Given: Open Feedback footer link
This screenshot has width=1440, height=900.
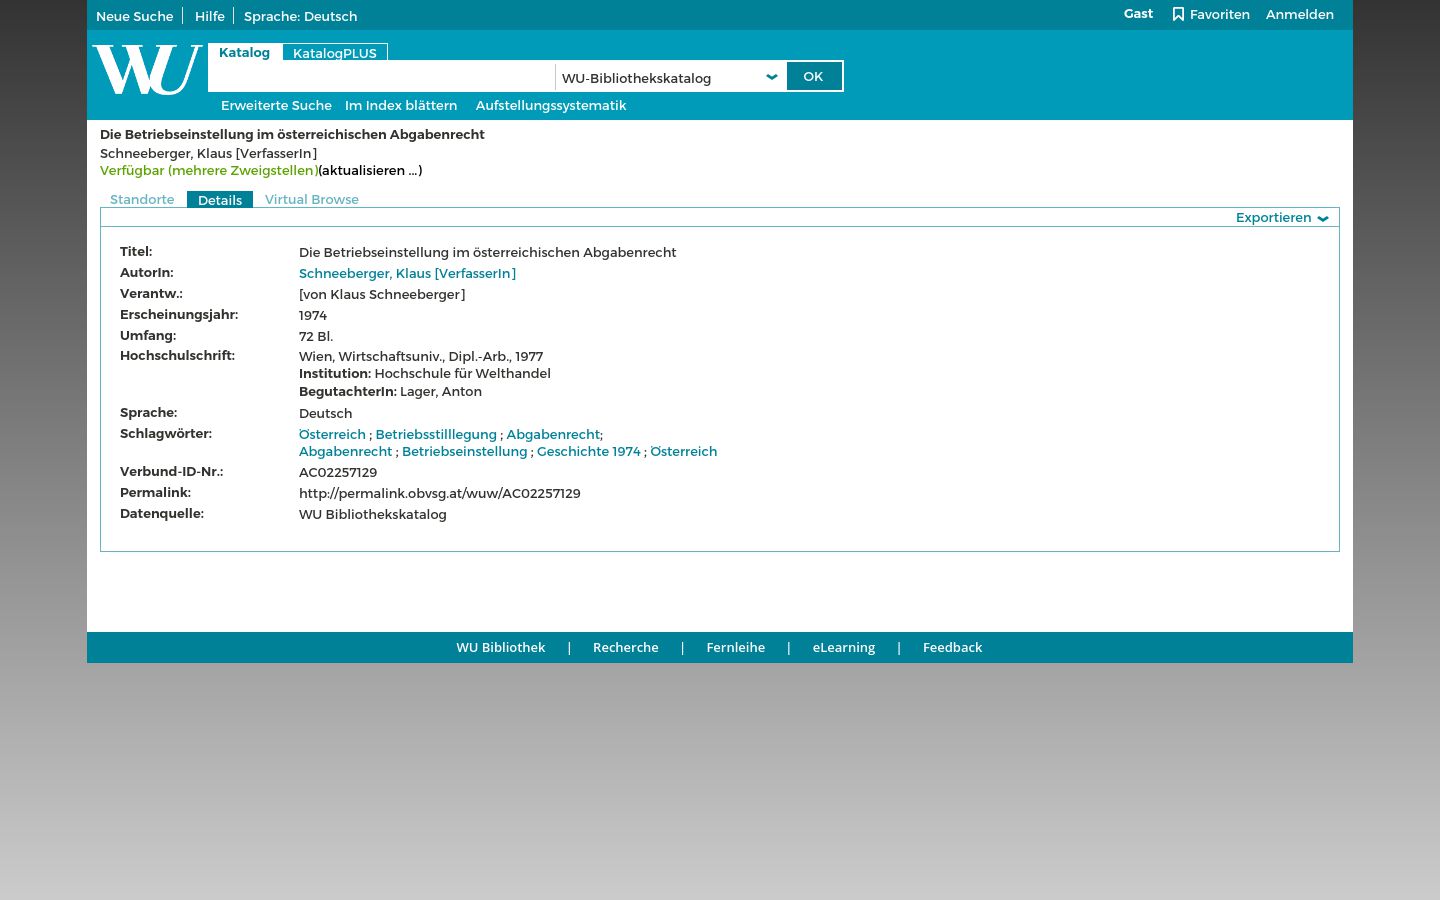Looking at the screenshot, I should tap(953, 647).
